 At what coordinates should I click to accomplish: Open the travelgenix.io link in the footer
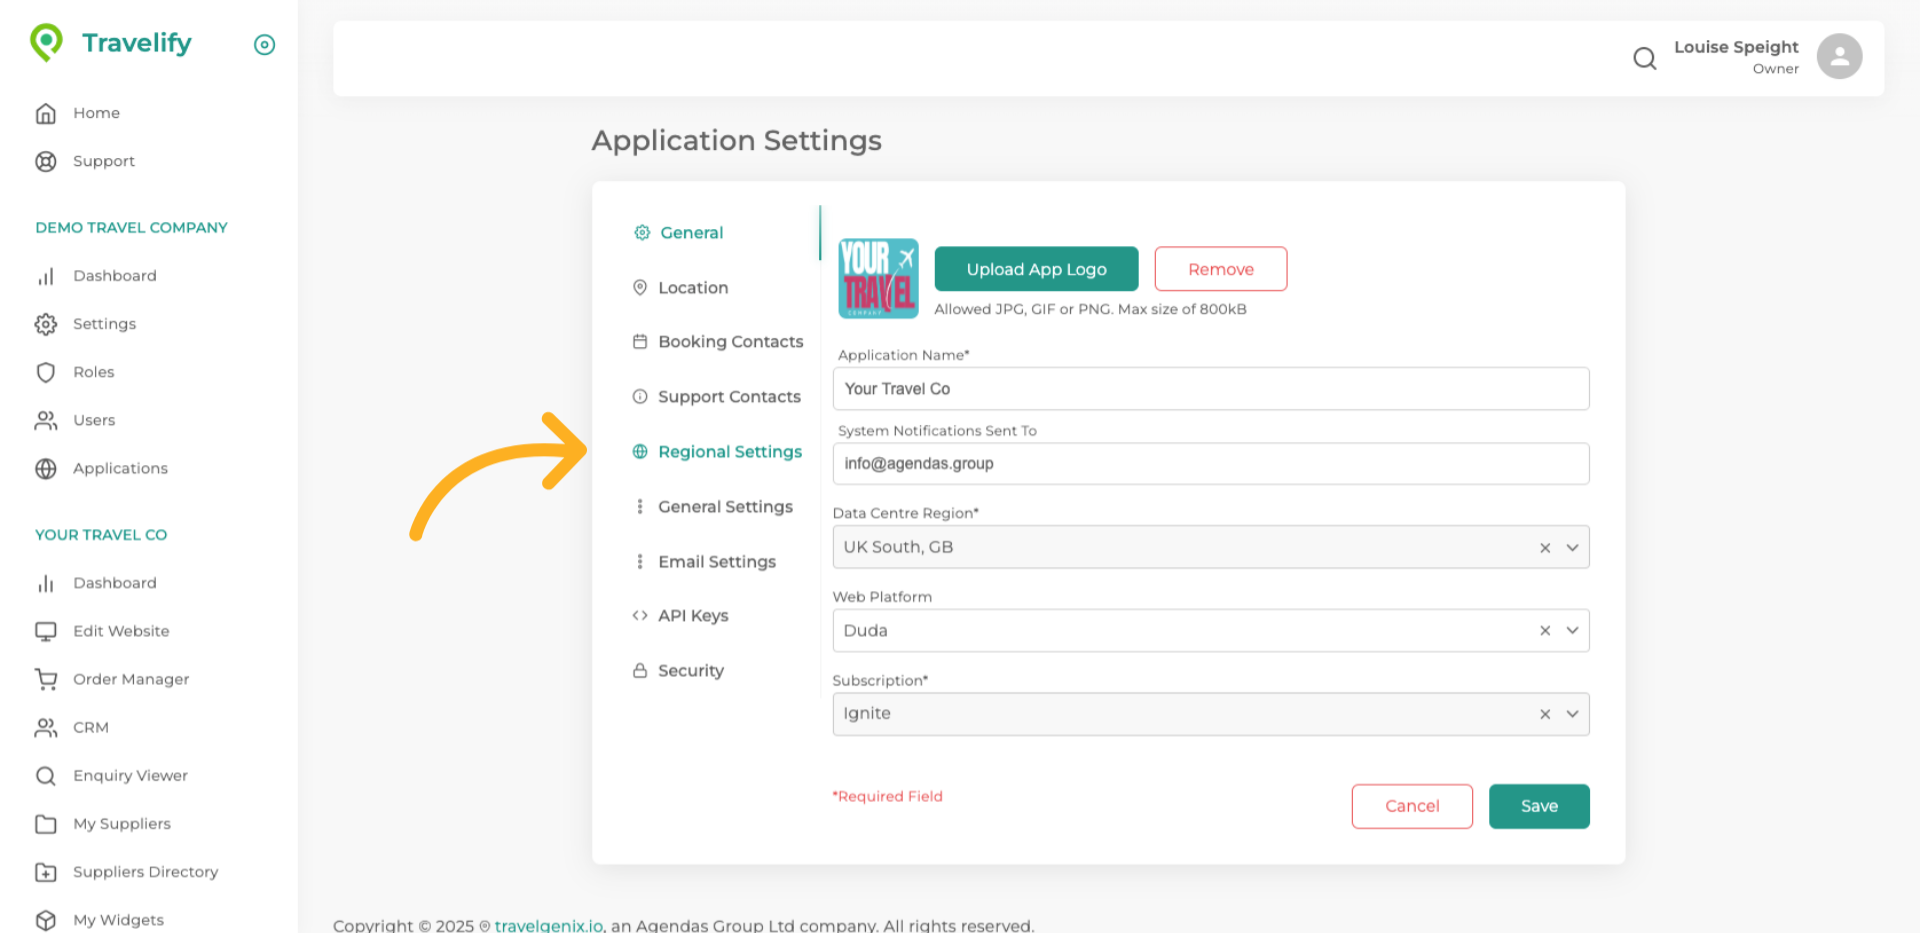pyautogui.click(x=548, y=925)
